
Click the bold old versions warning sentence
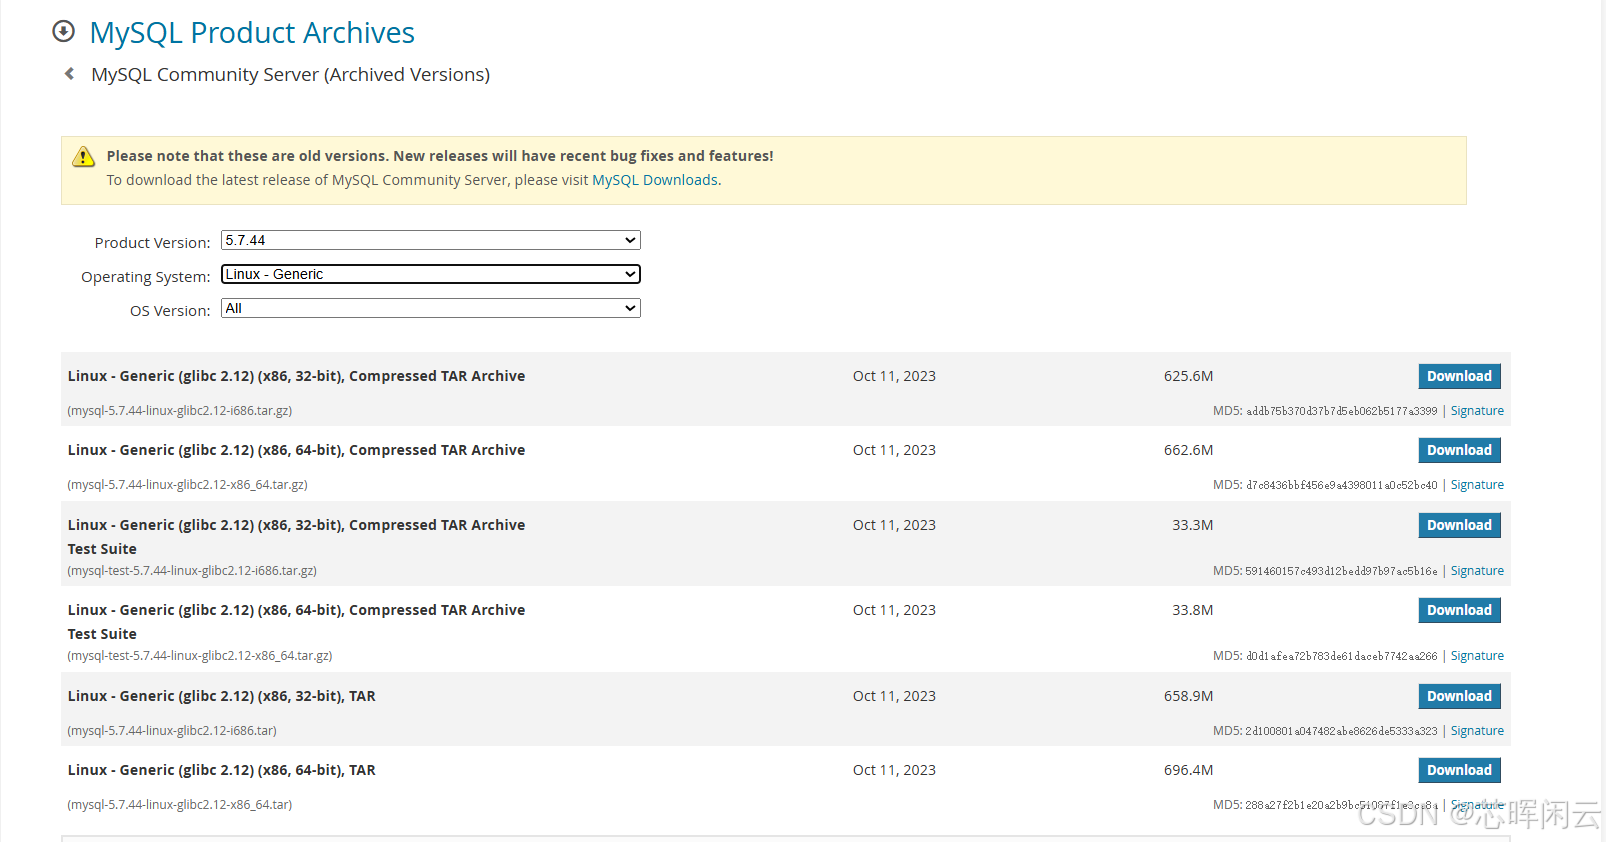tap(440, 156)
